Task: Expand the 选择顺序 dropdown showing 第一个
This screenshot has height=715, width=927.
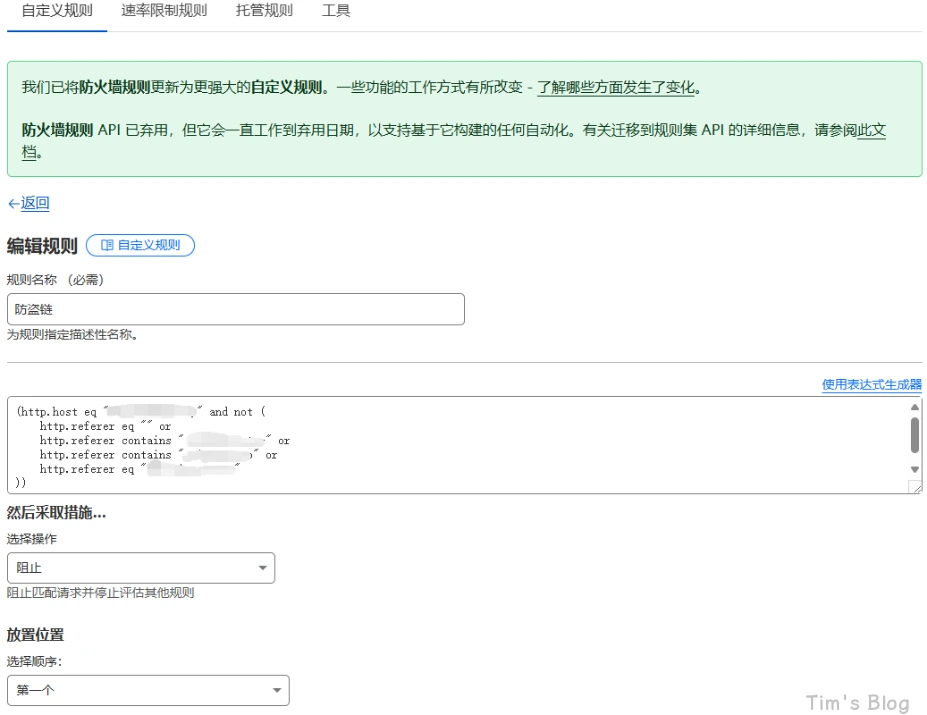Action: (148, 690)
